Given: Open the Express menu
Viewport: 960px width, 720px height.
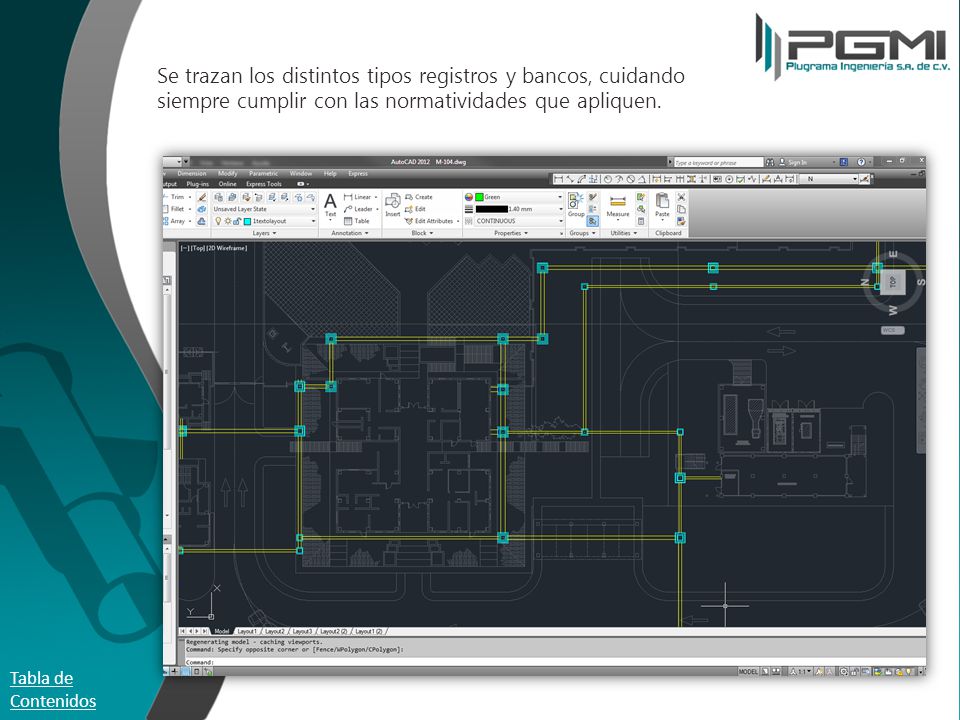Looking at the screenshot, I should coord(358,173).
